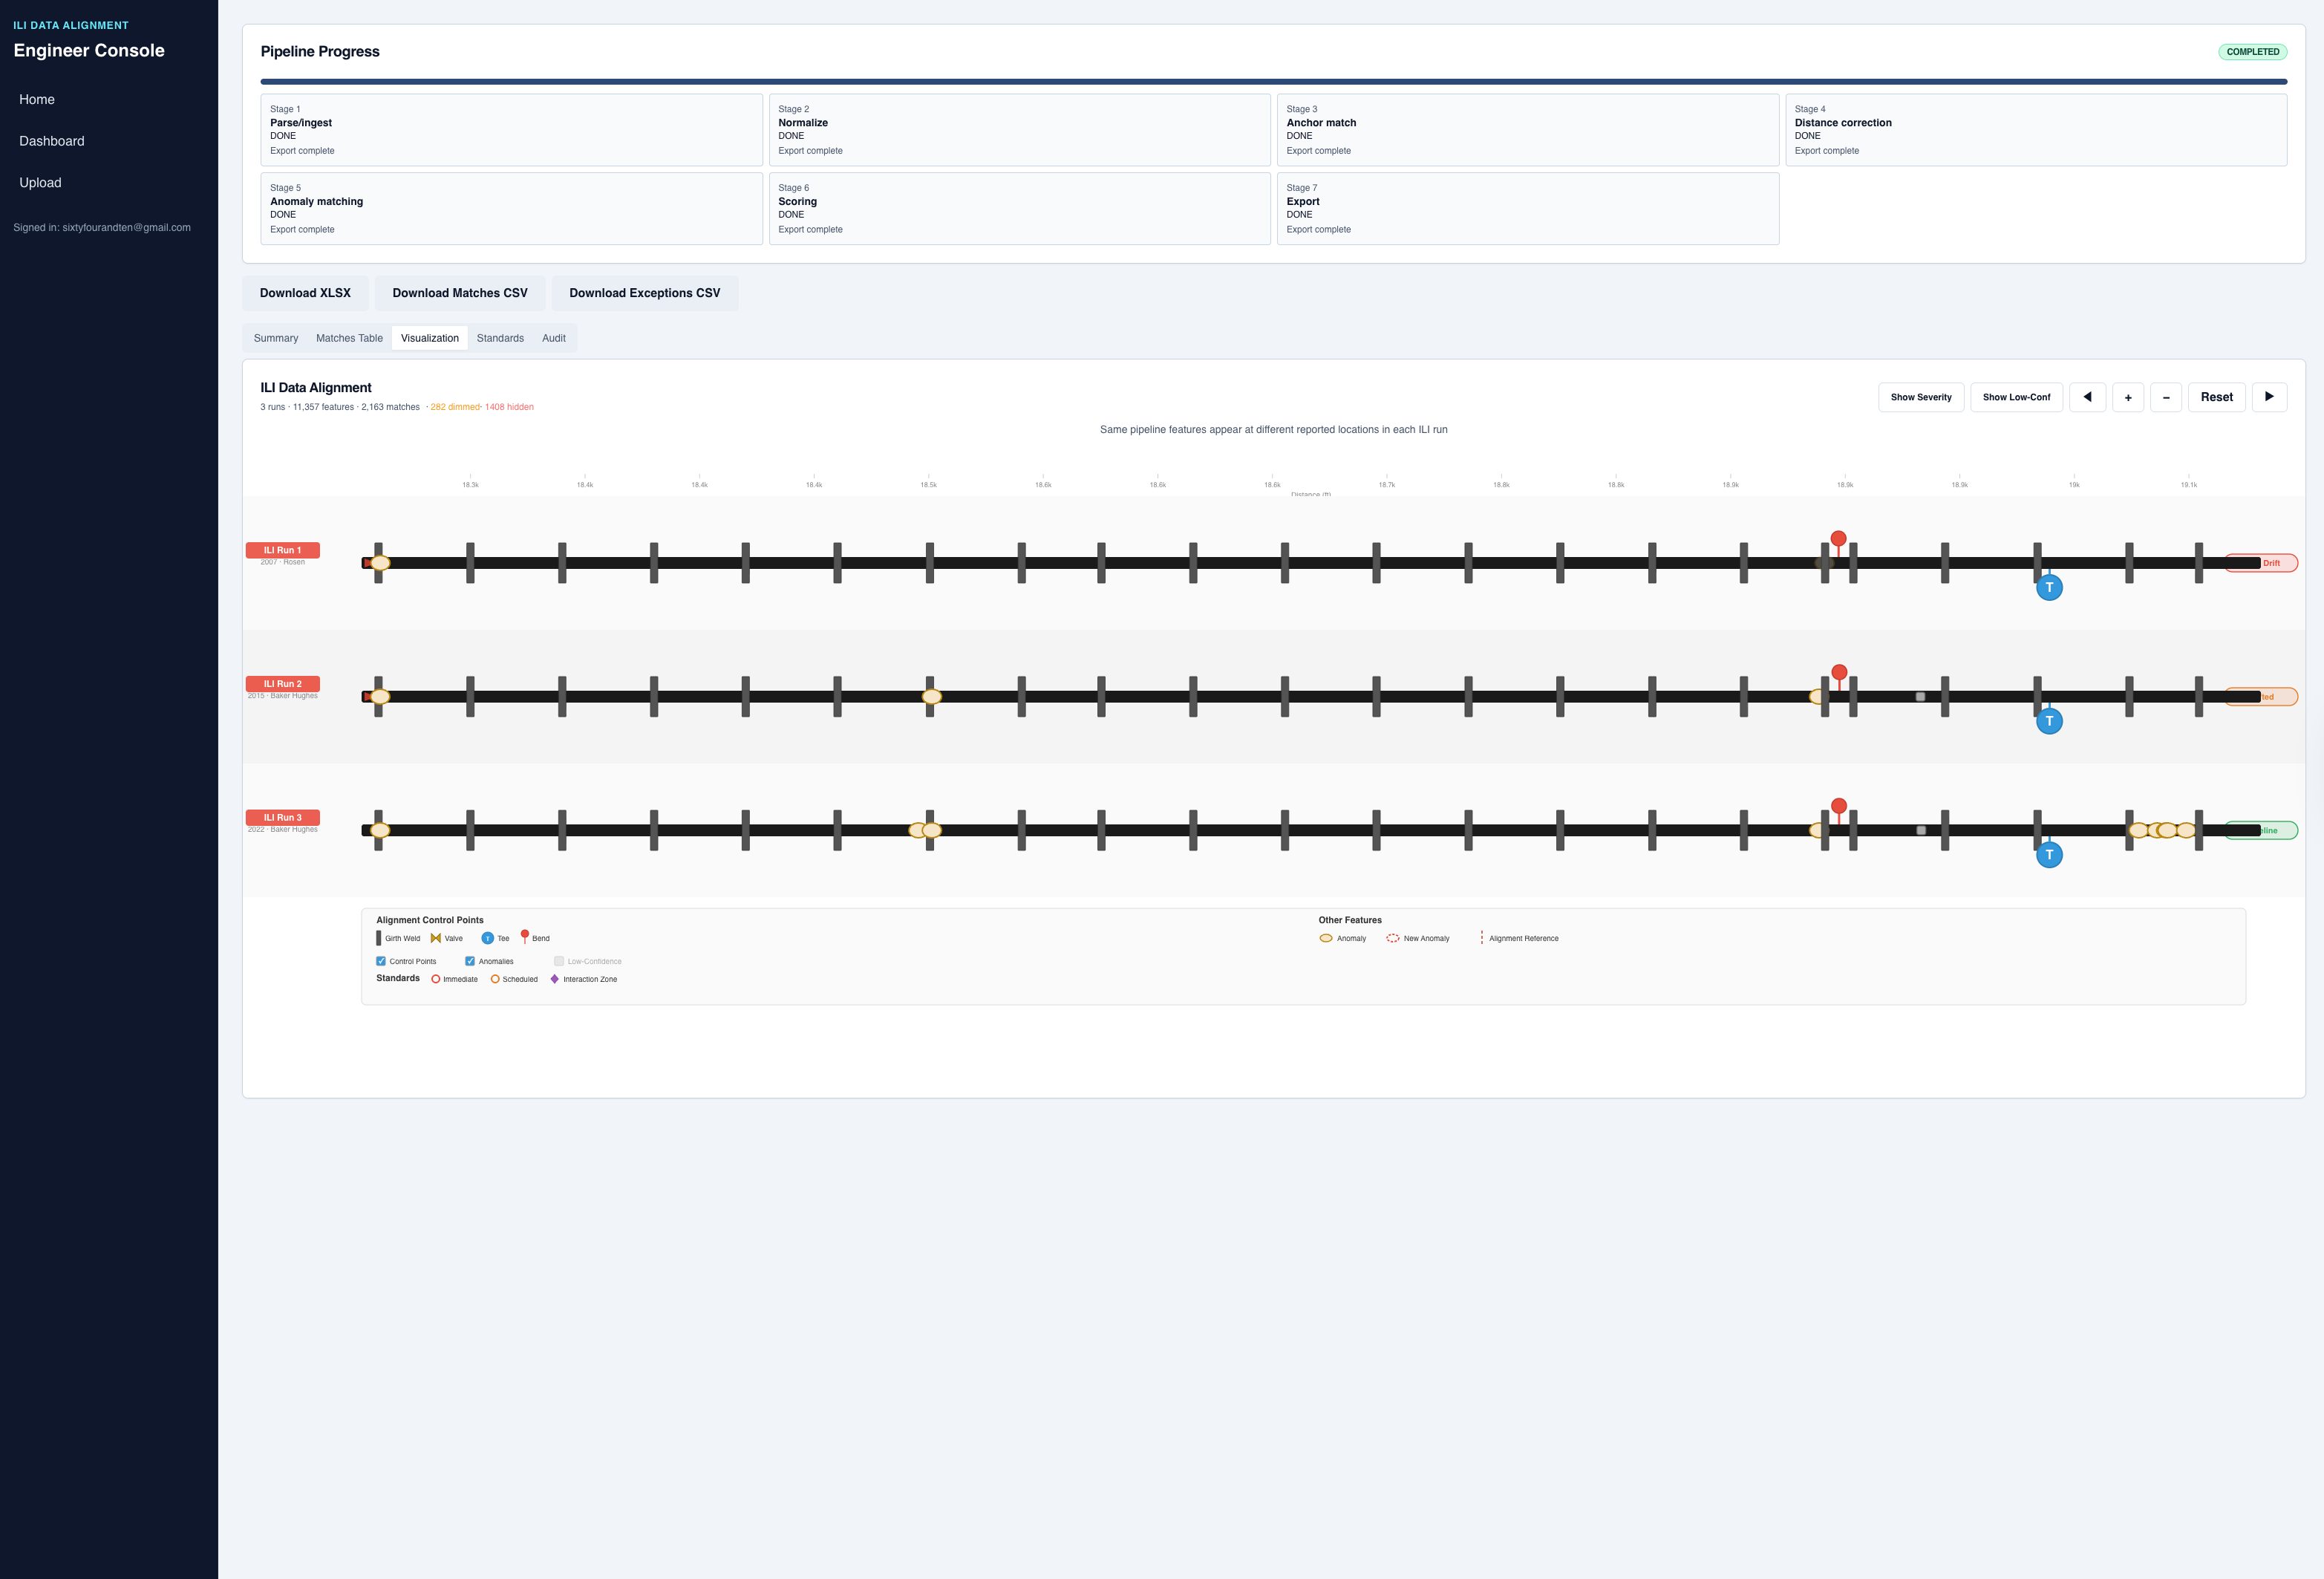Toggle the Show Severity button
2324x1579 pixels.
point(1920,397)
